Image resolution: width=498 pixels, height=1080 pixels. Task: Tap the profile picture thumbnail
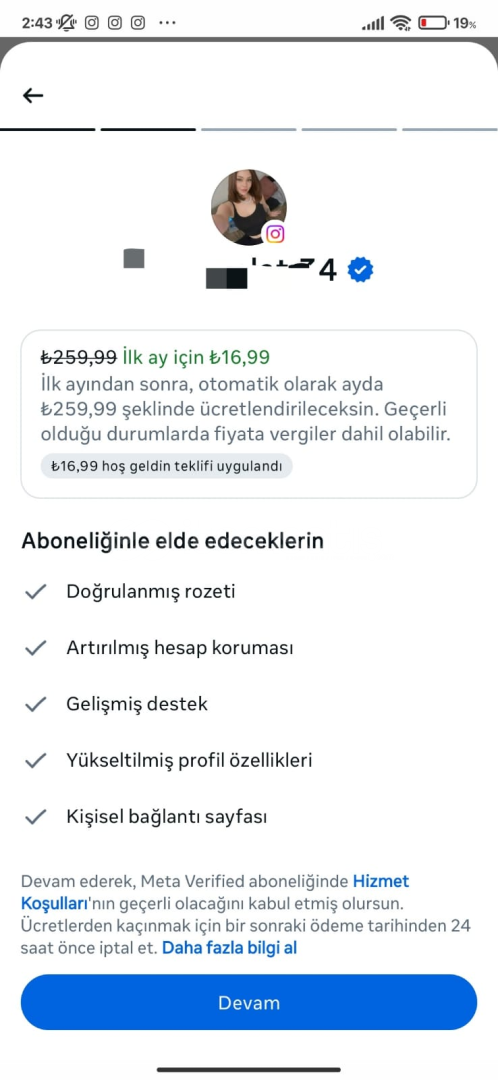[249, 207]
